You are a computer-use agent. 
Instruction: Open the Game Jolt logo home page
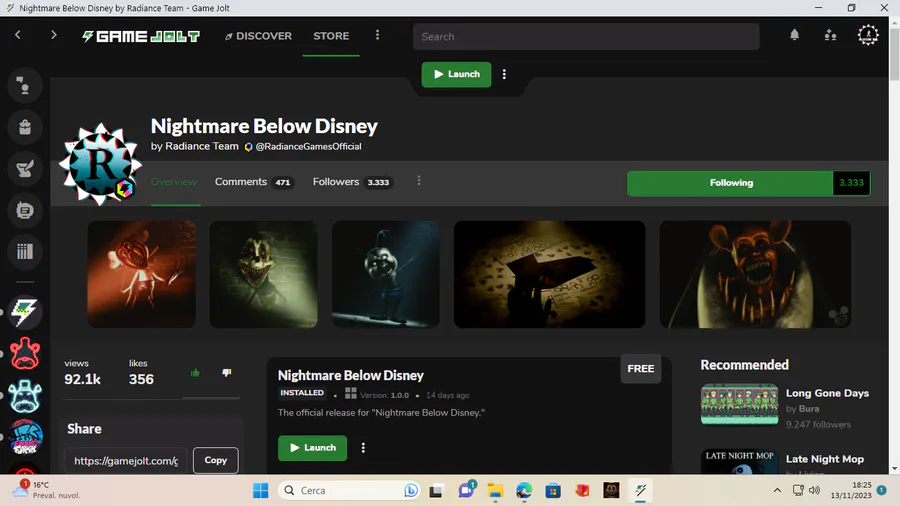coord(141,36)
